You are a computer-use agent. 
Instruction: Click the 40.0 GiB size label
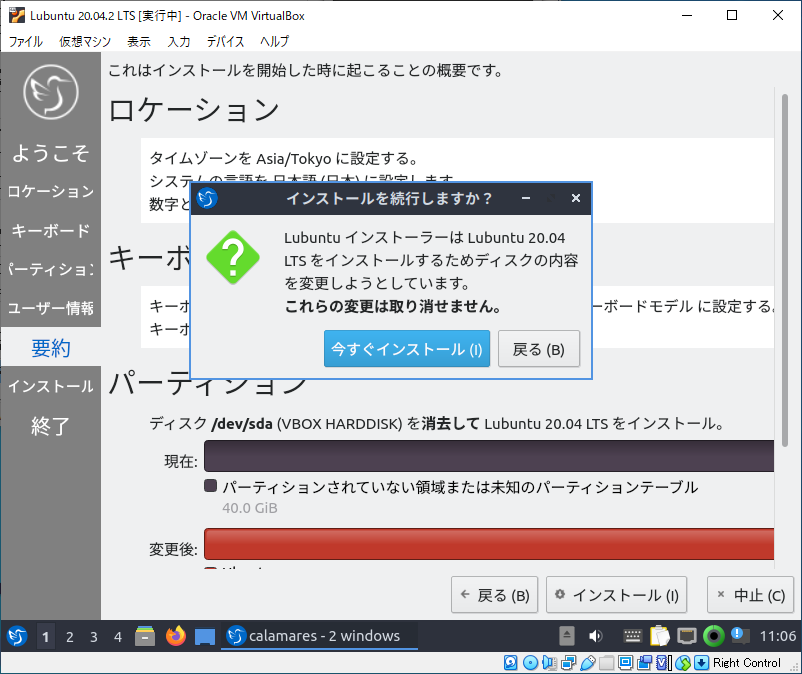coord(250,508)
